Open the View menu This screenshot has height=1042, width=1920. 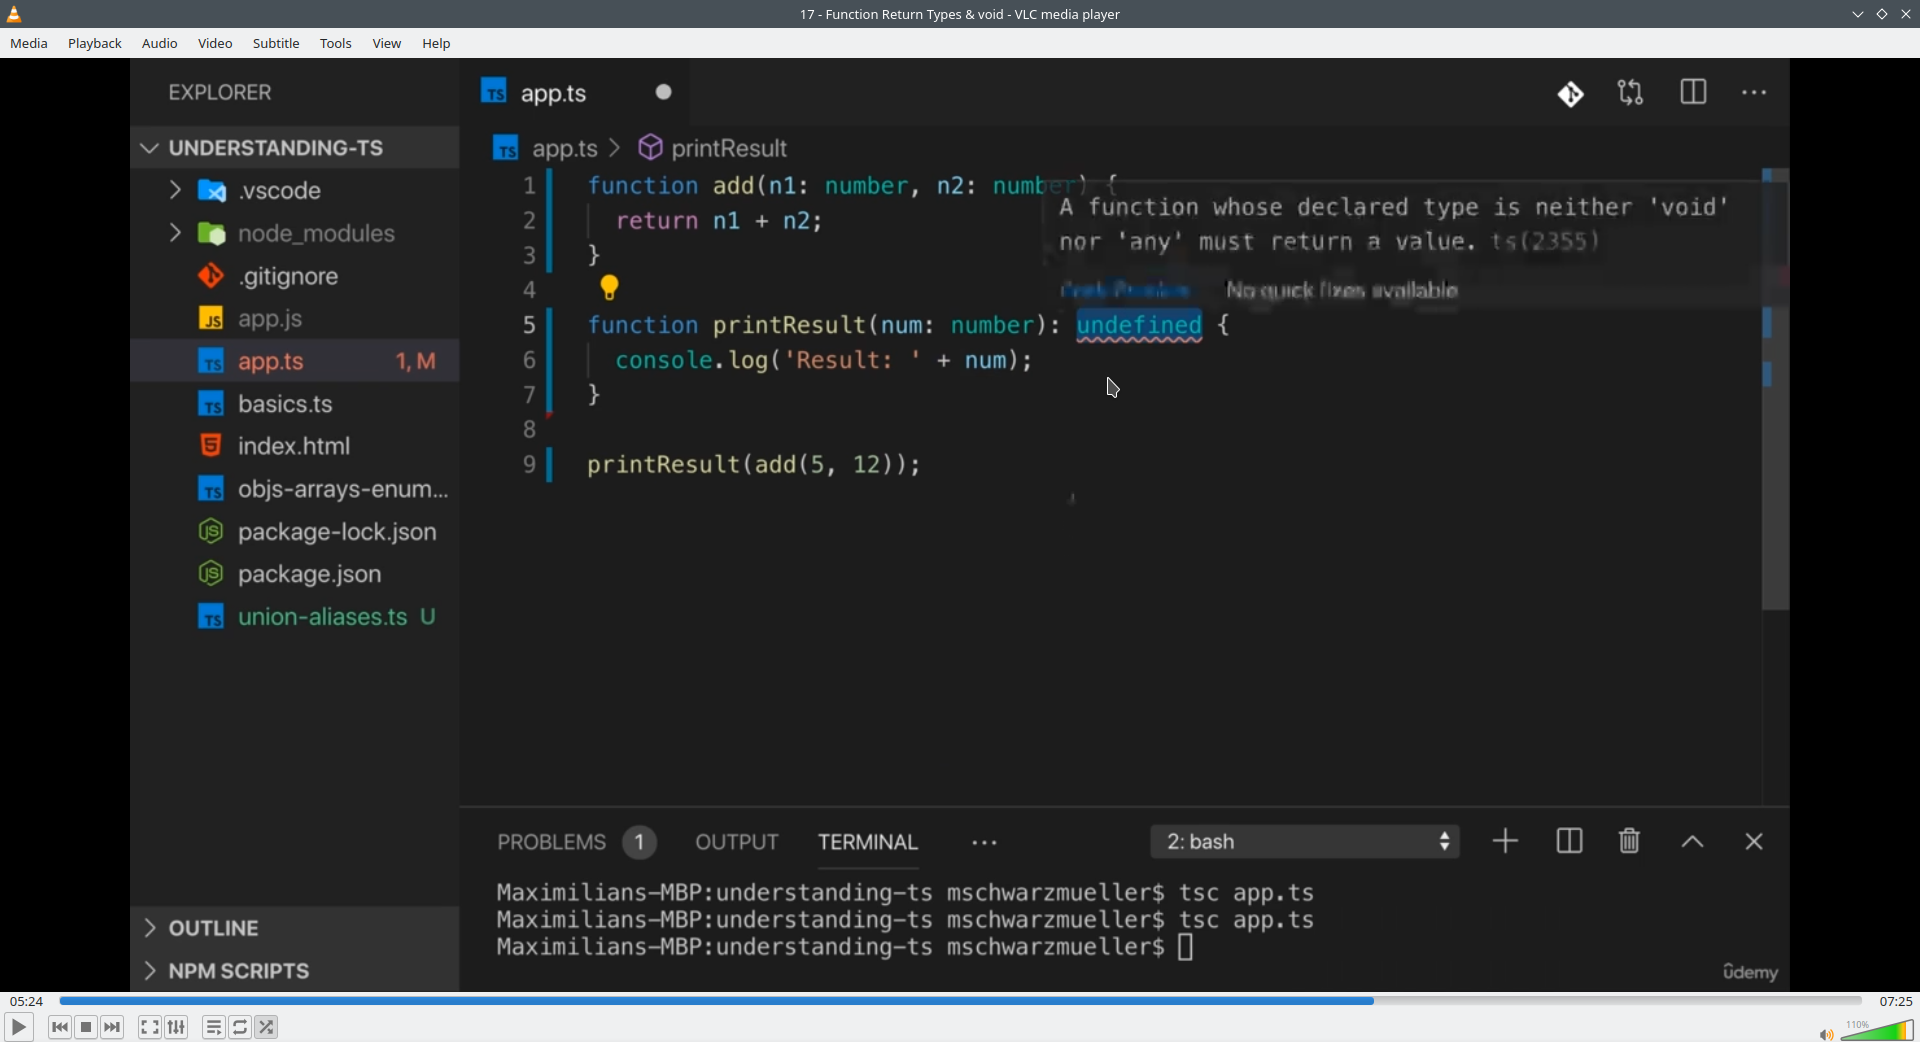tap(387, 44)
